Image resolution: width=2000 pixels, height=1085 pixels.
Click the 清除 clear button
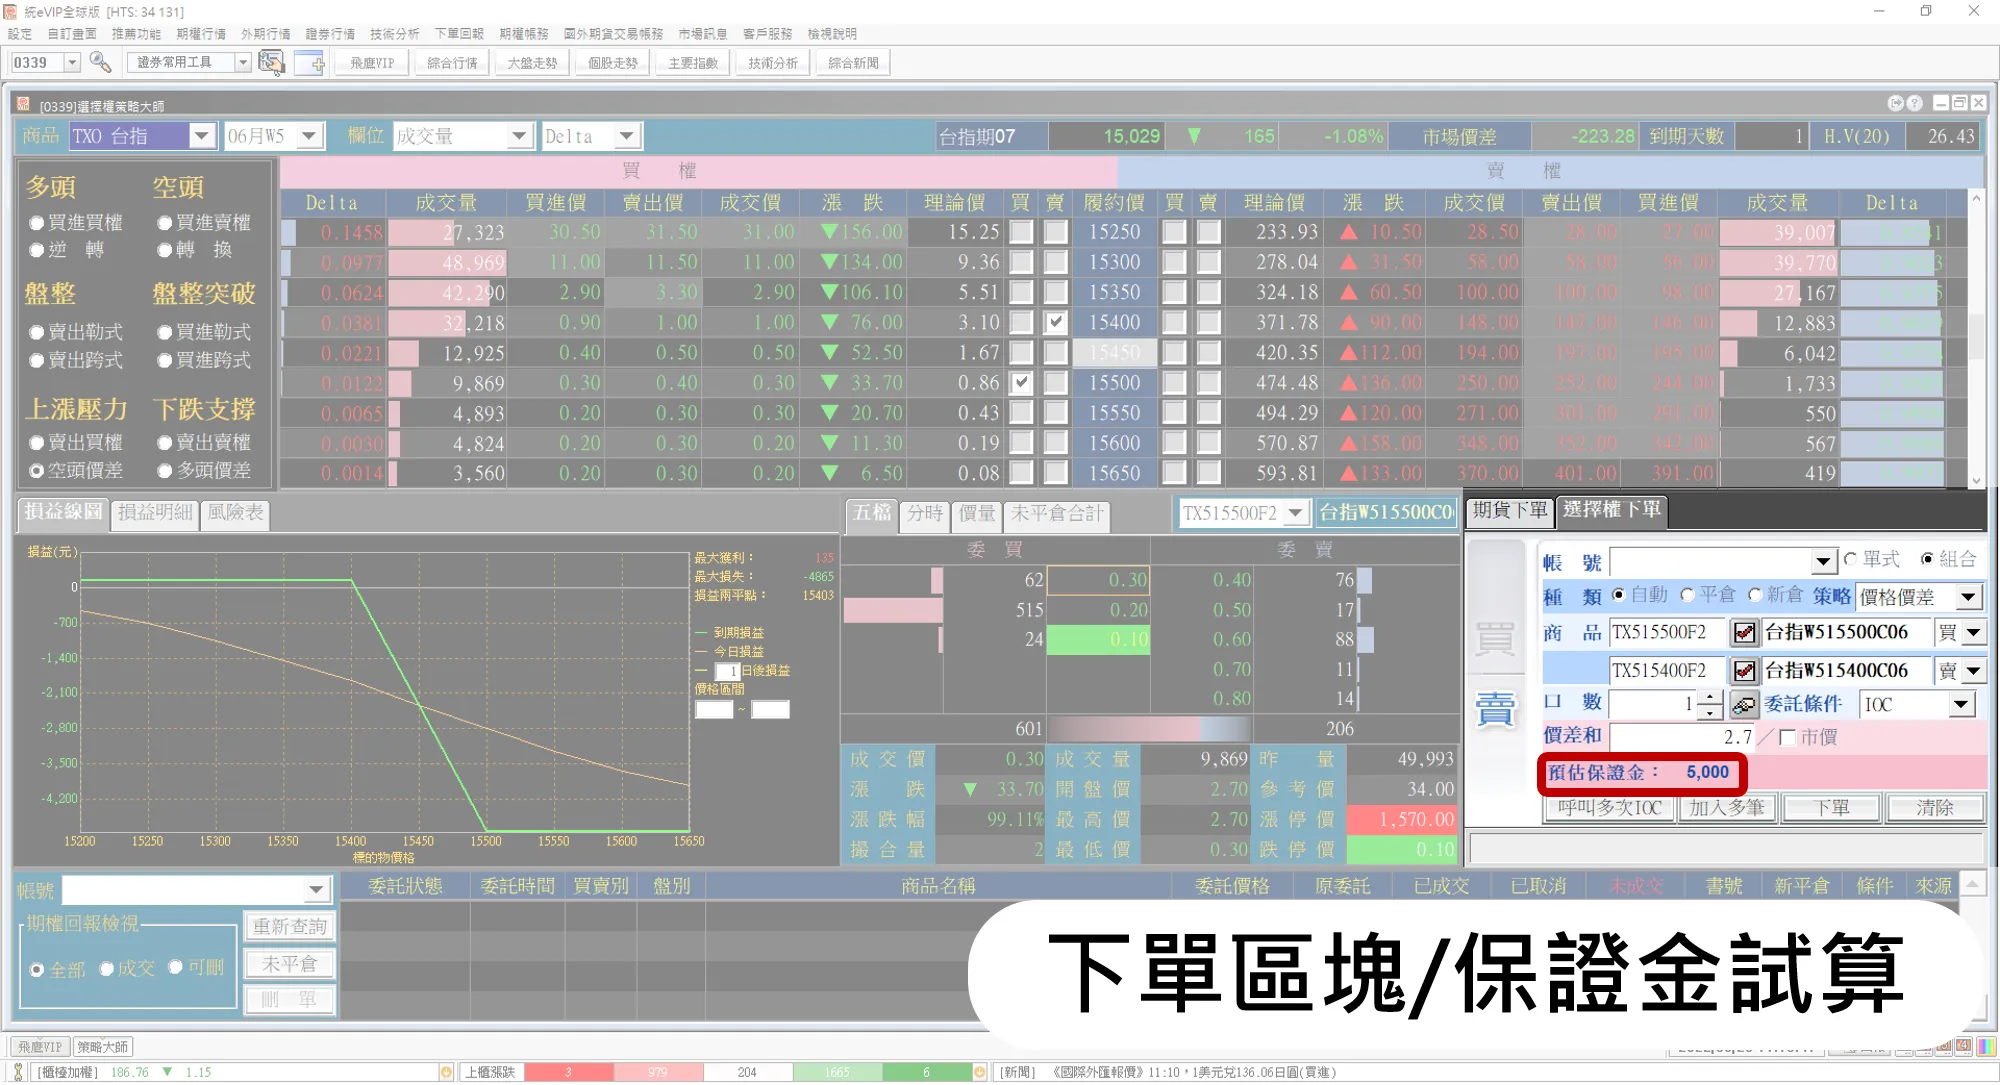(1934, 808)
